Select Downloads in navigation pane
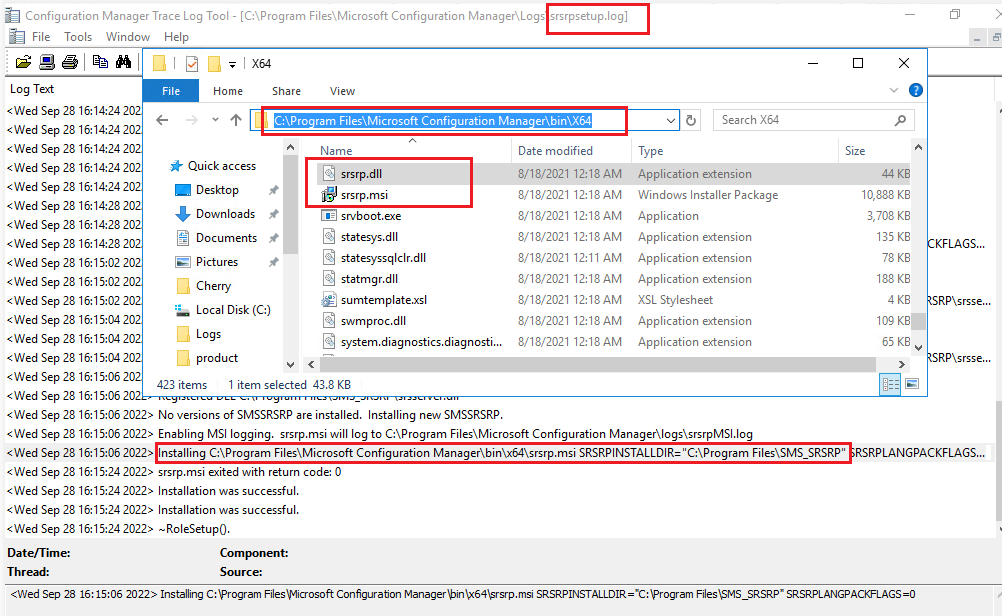Viewport: 1002px width, 616px height. pos(225,213)
